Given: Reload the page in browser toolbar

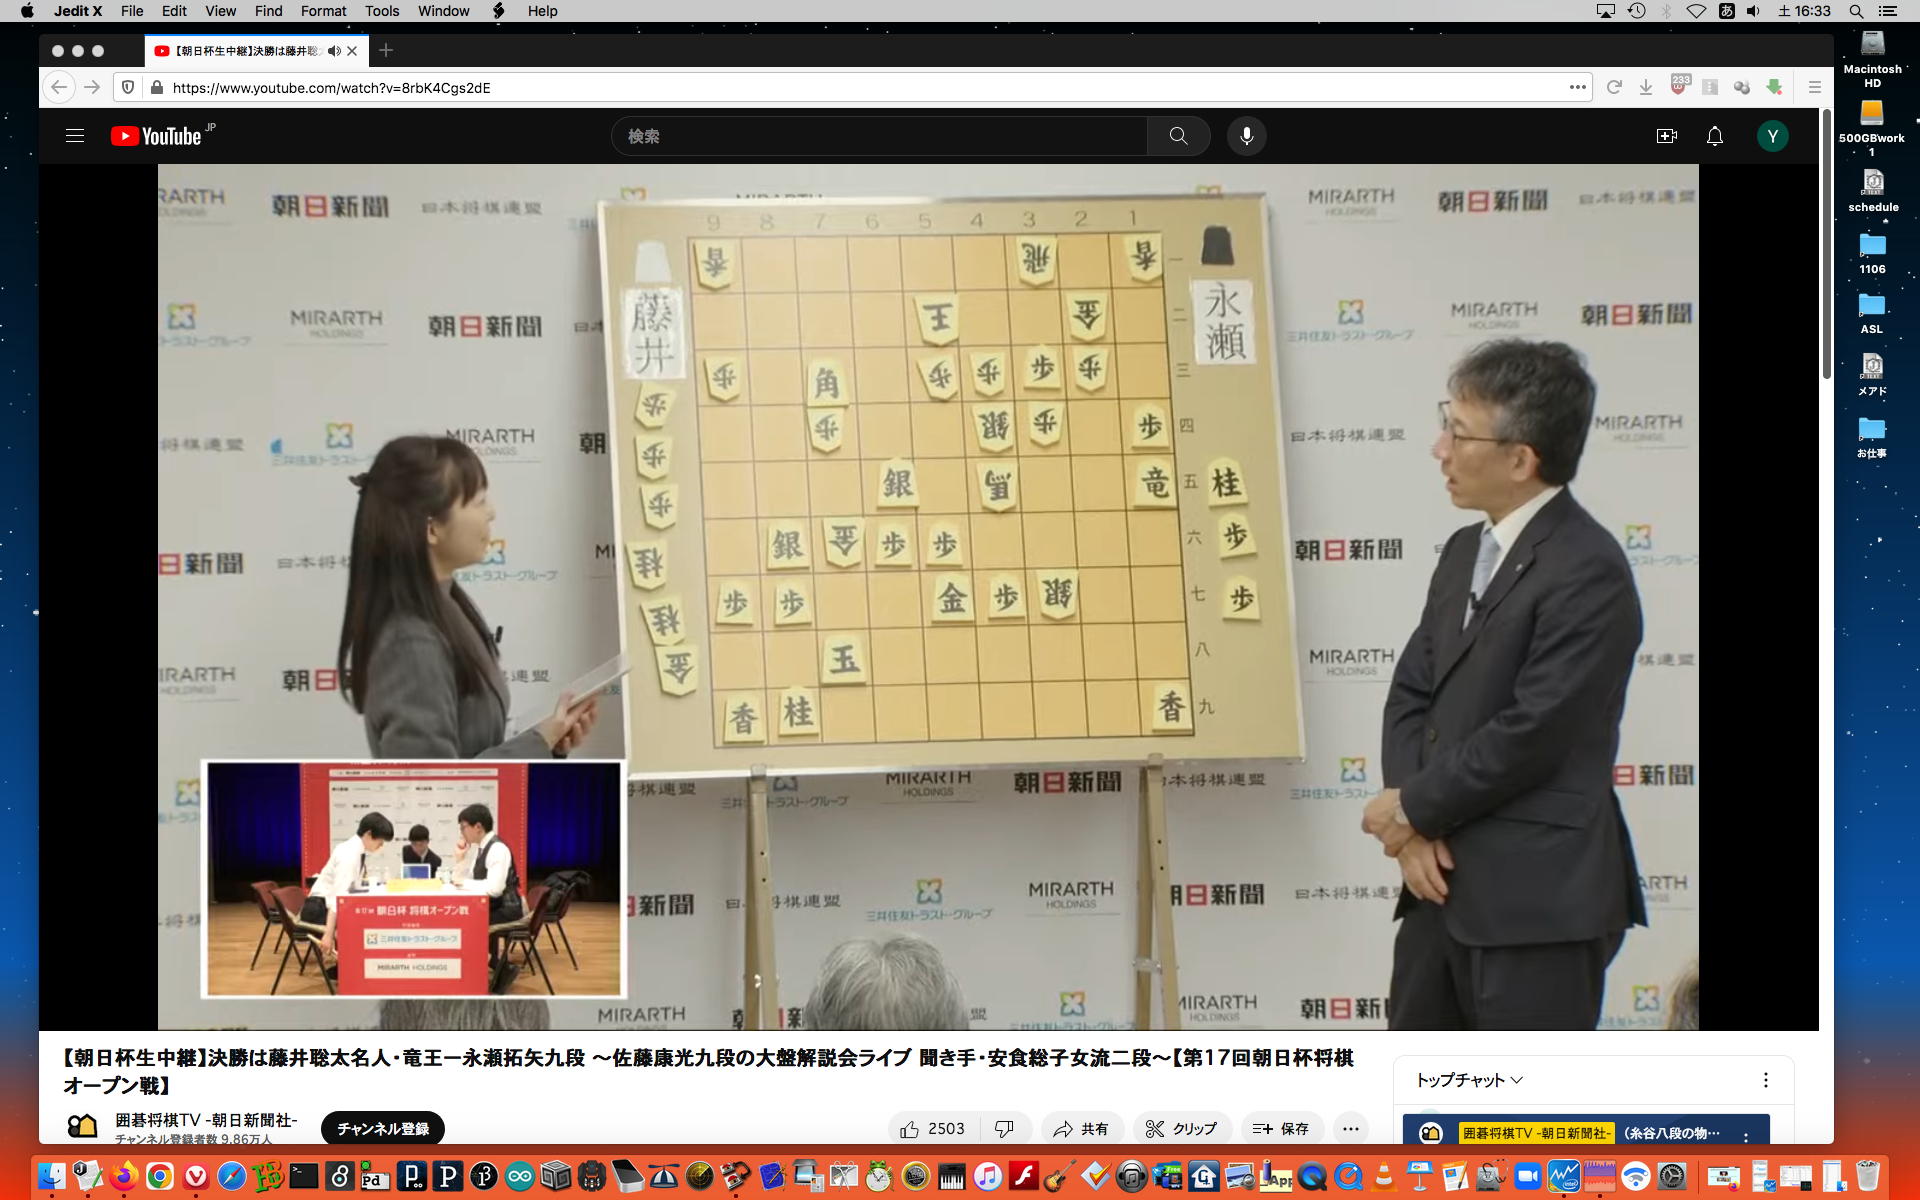Looking at the screenshot, I should click(x=1613, y=87).
